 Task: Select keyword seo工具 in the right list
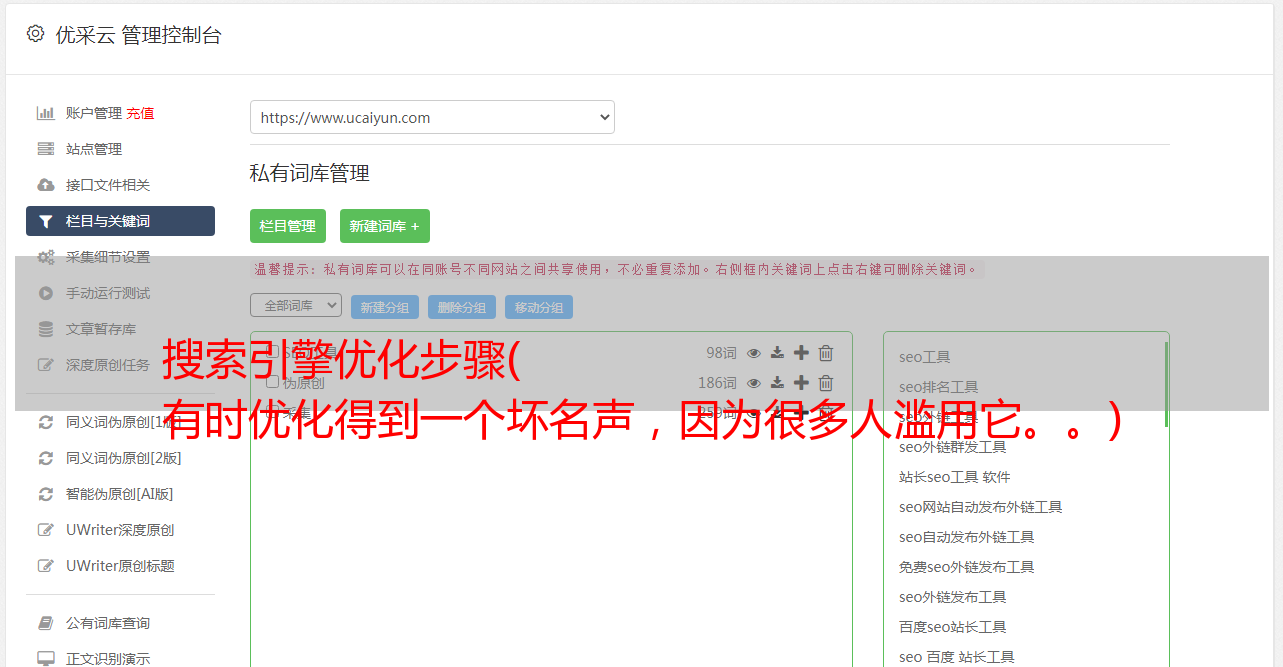tap(924, 357)
